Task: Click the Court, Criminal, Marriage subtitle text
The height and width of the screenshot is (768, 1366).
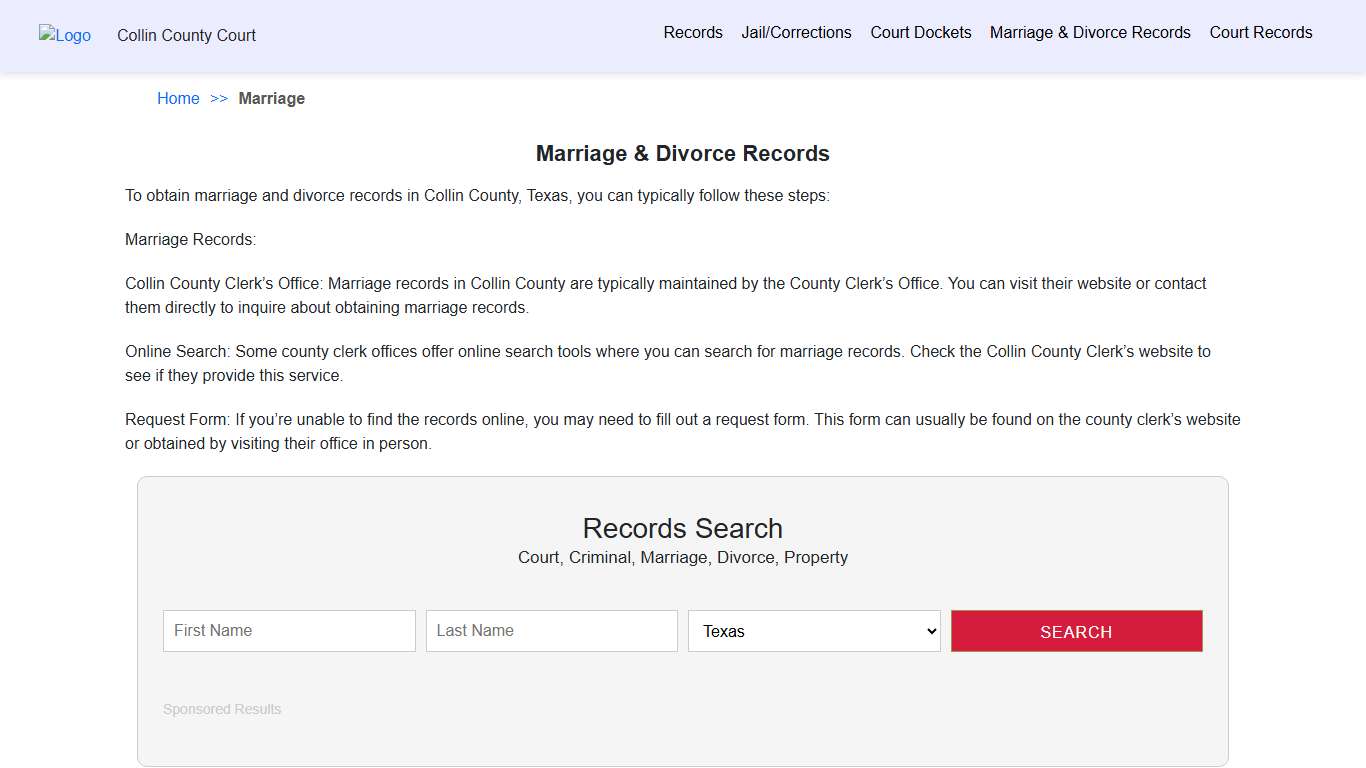Action: (x=683, y=557)
